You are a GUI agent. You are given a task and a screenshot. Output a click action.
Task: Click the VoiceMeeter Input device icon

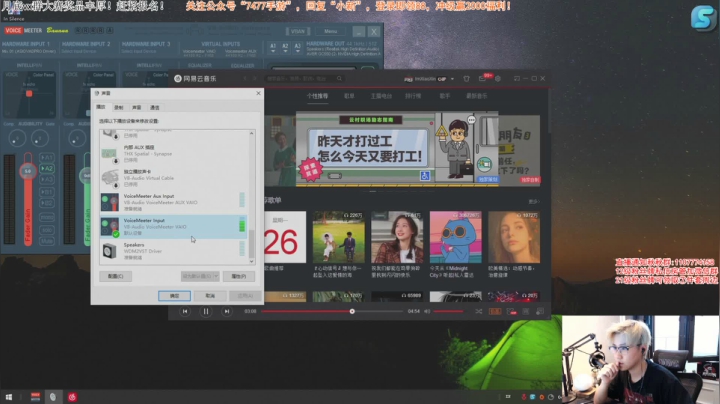(x=110, y=227)
